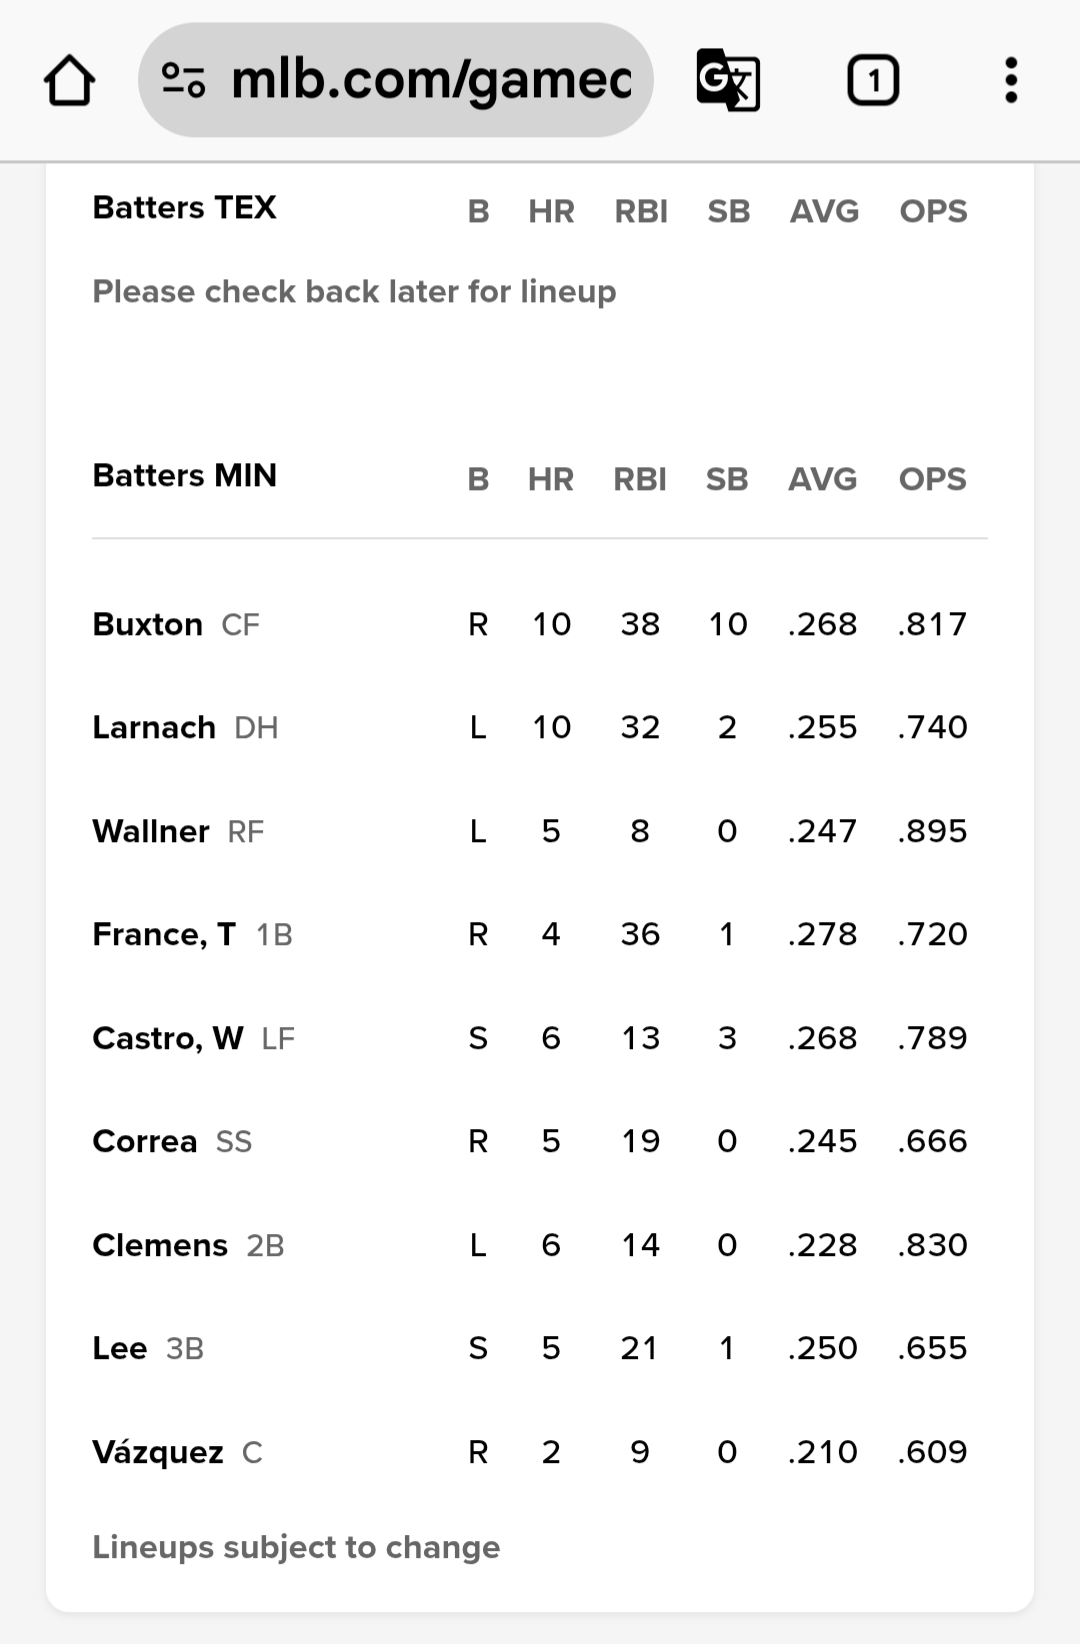Open Buxton's player link
The height and width of the screenshot is (1644, 1080).
coord(148,624)
